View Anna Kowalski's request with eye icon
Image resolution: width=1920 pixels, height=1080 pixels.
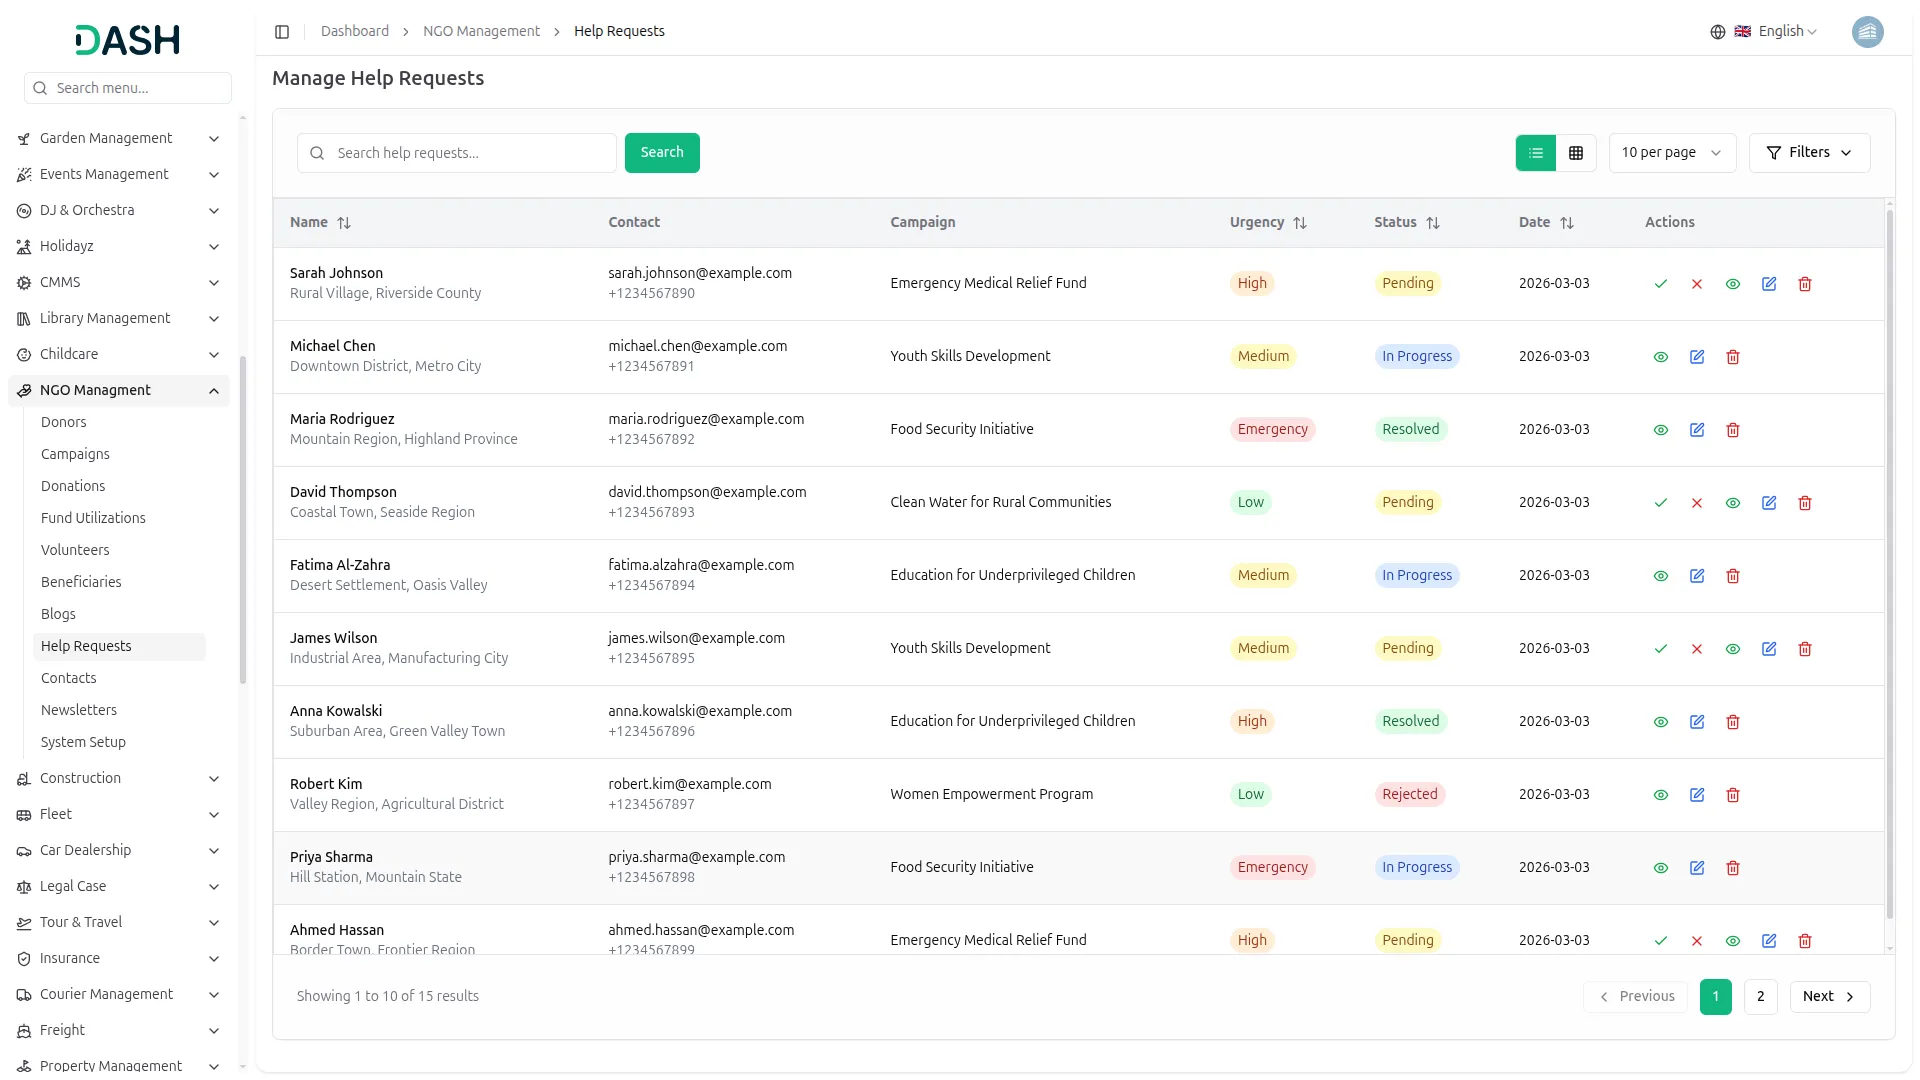(1660, 722)
